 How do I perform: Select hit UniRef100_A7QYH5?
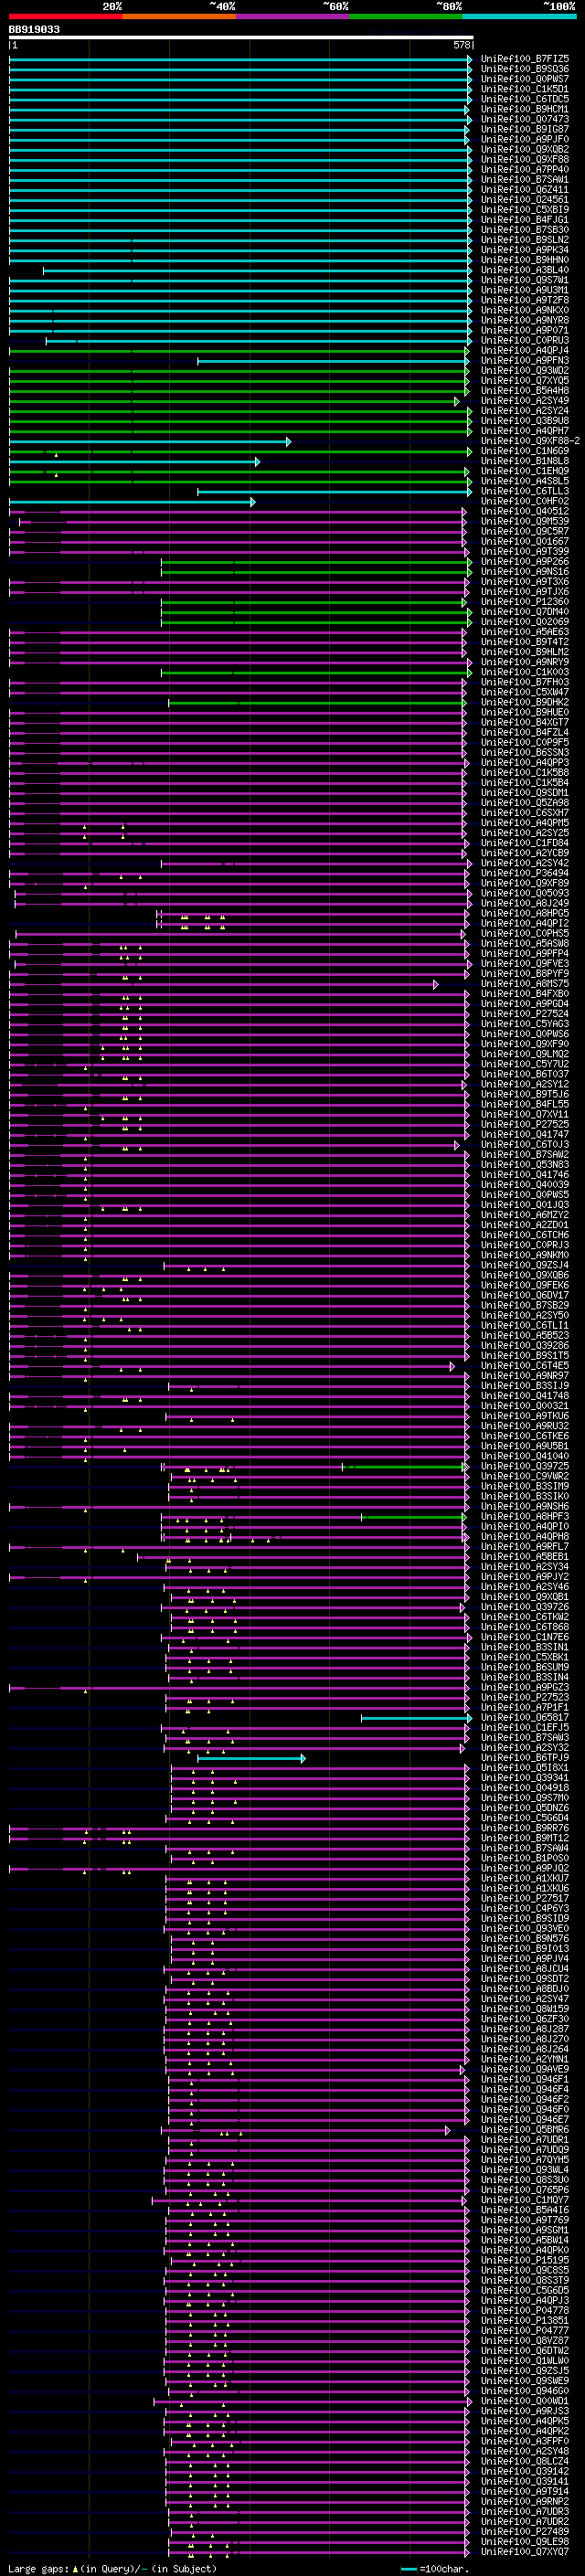click(x=524, y=2159)
